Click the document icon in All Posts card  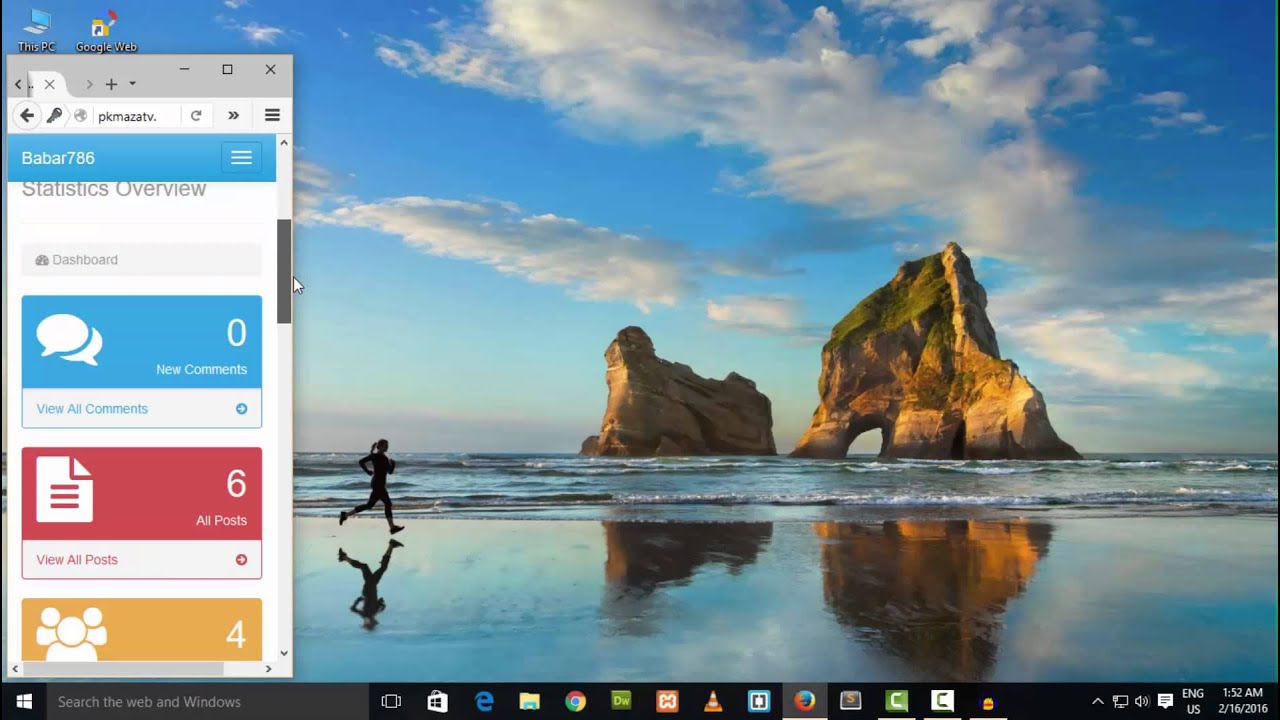65,490
